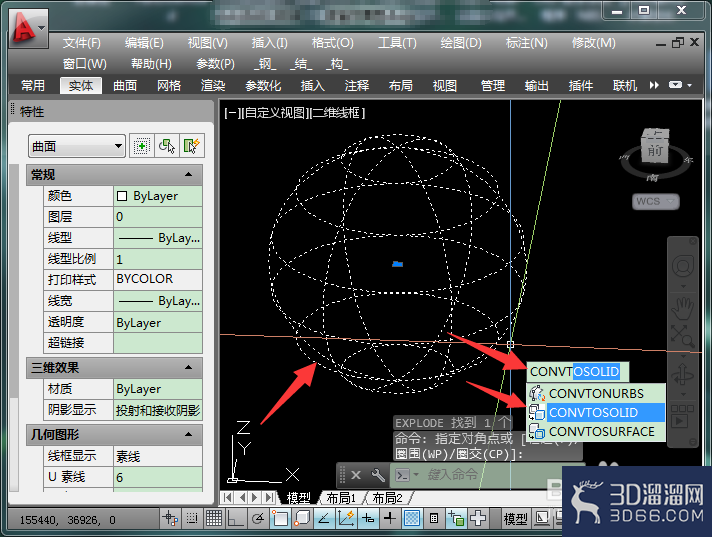
Task: Open the WCS coordinate system dropdown
Action: (656, 202)
